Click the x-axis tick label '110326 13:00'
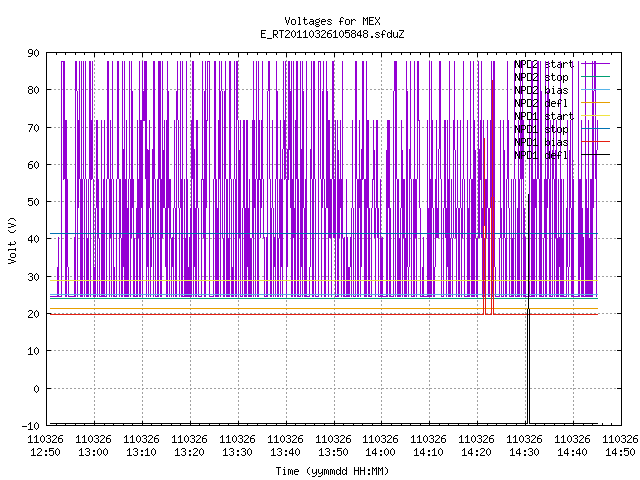The height and width of the screenshot is (480, 640). 93,446
